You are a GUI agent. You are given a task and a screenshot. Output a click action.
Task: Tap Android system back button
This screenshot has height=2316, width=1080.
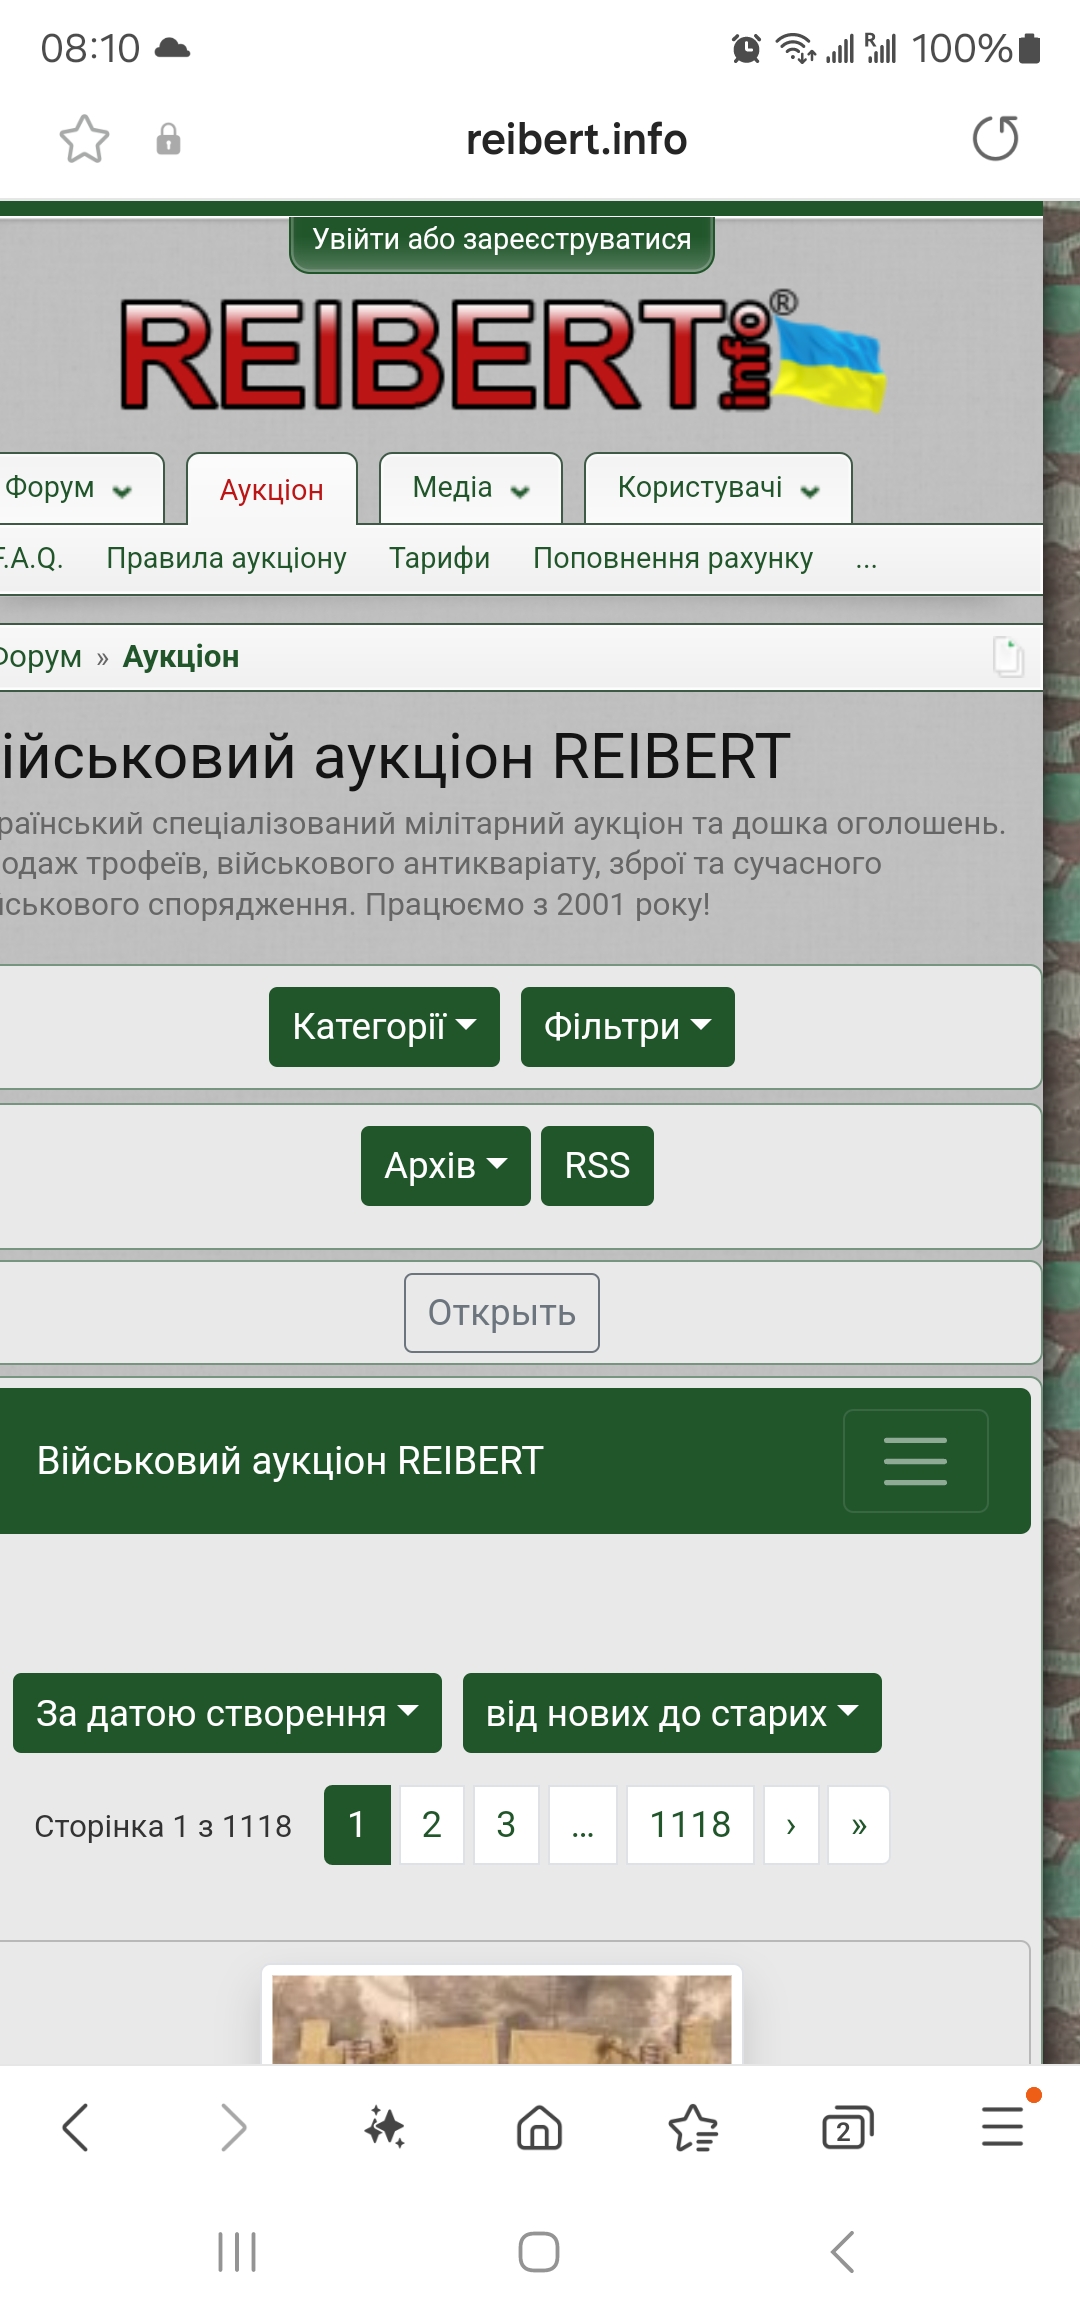pos(843,2252)
